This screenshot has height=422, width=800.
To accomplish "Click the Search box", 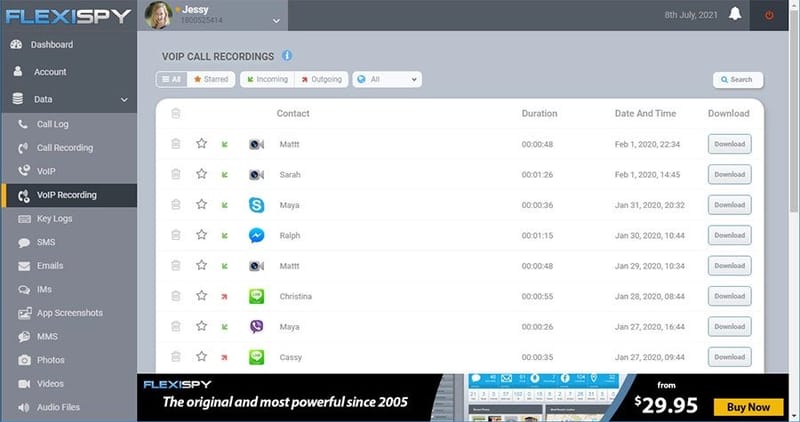I will pos(737,79).
